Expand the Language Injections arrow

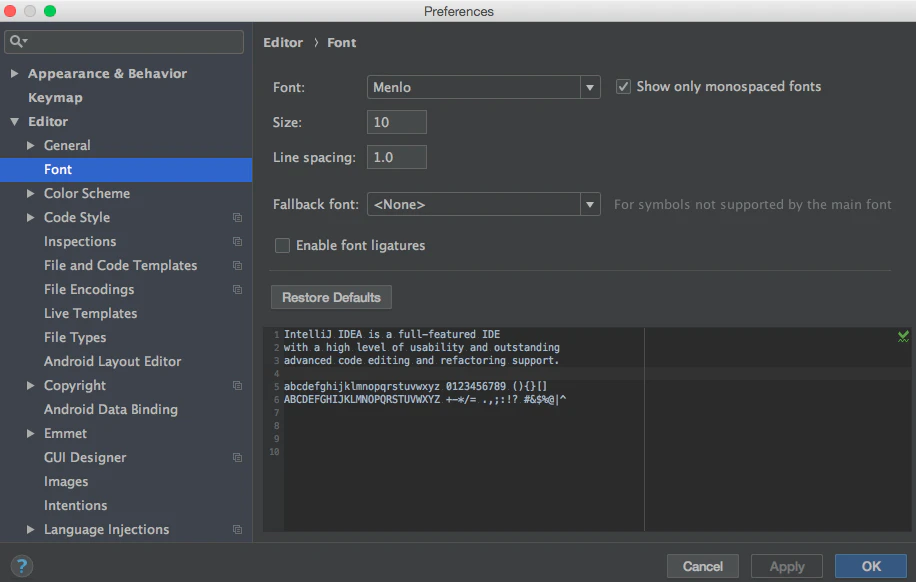pos(30,529)
